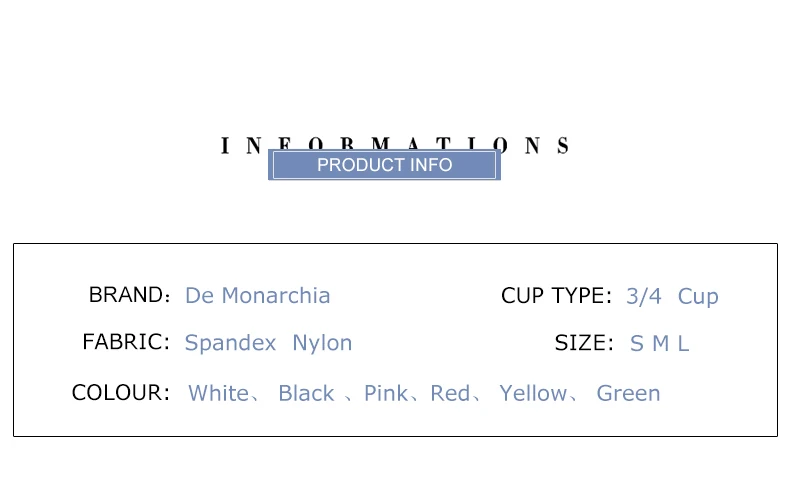The height and width of the screenshot is (496, 790).
Task: Choose the White colour option
Action: [218, 393]
